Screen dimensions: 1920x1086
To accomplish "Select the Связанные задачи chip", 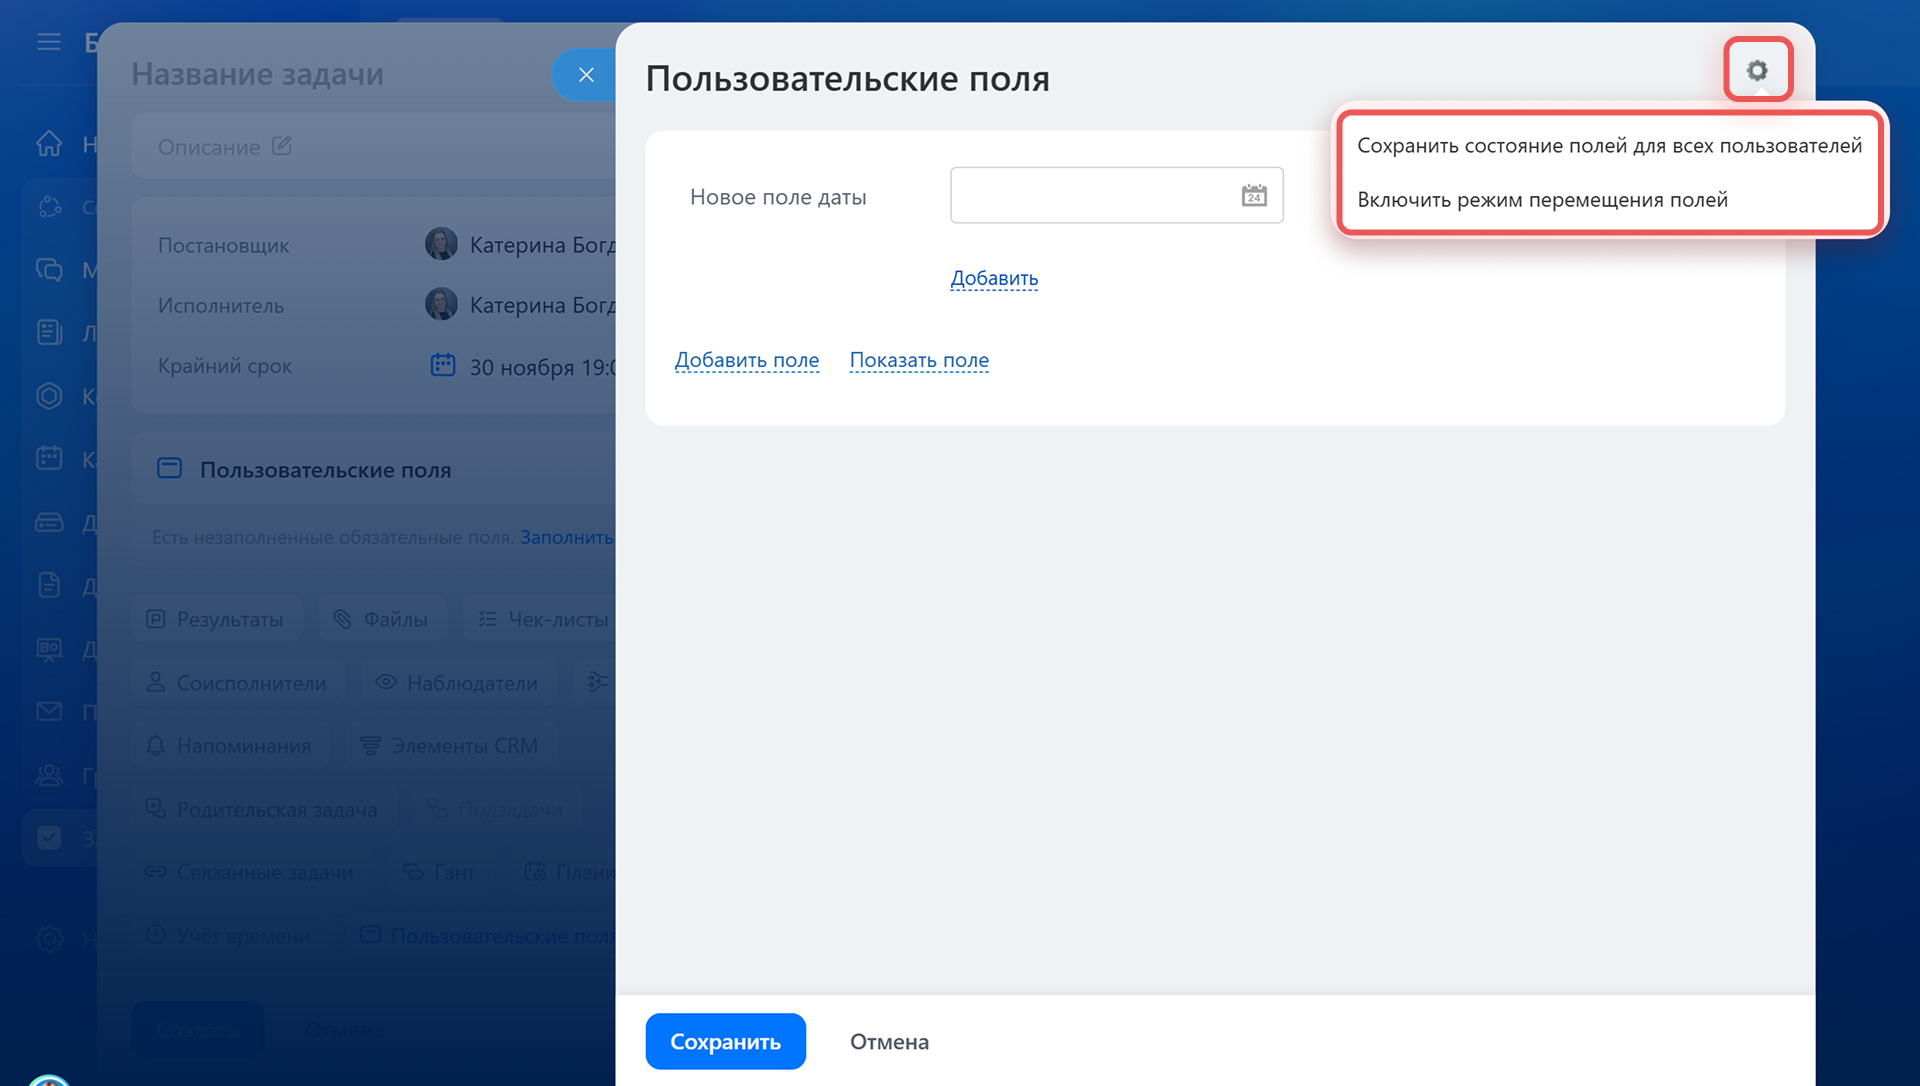I will pos(251,871).
